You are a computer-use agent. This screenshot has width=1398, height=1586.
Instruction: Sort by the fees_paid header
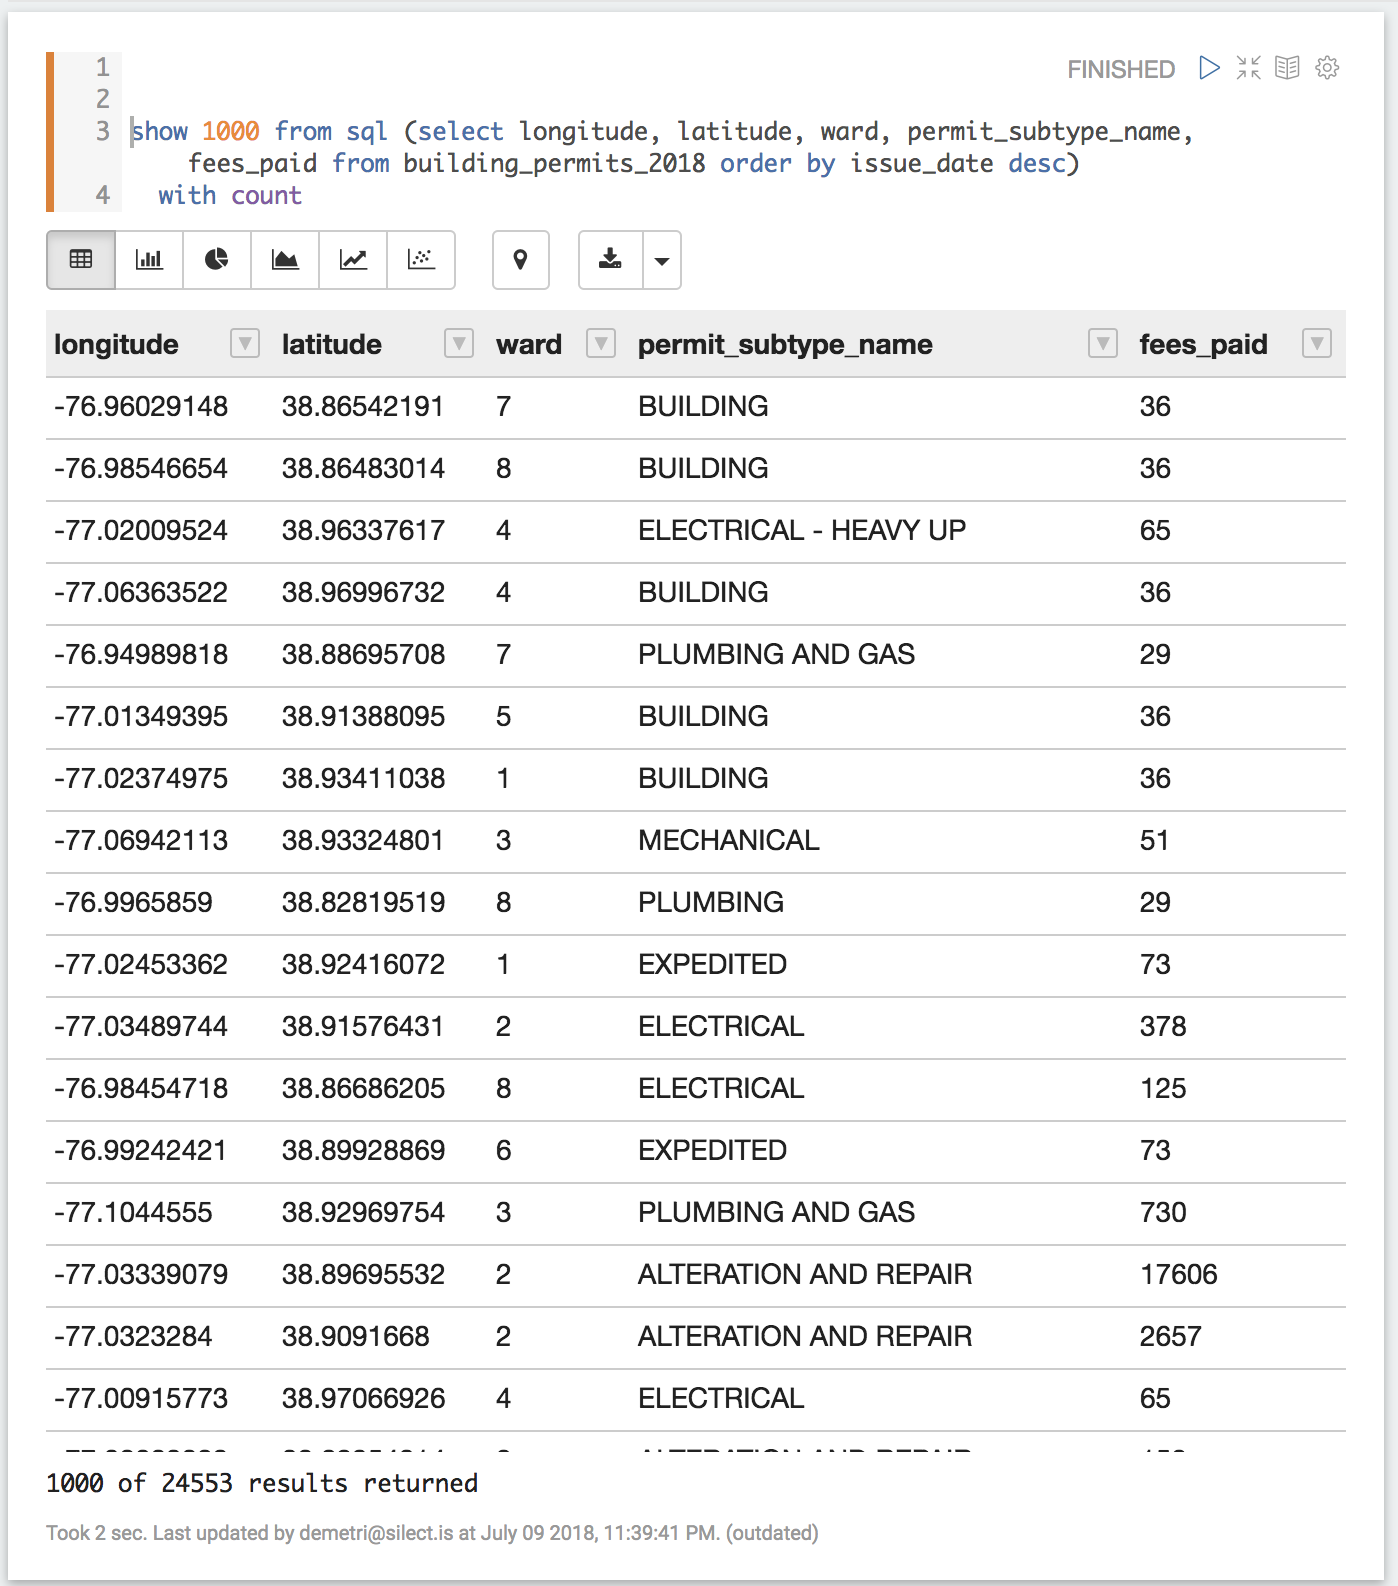pyautogui.click(x=1203, y=345)
